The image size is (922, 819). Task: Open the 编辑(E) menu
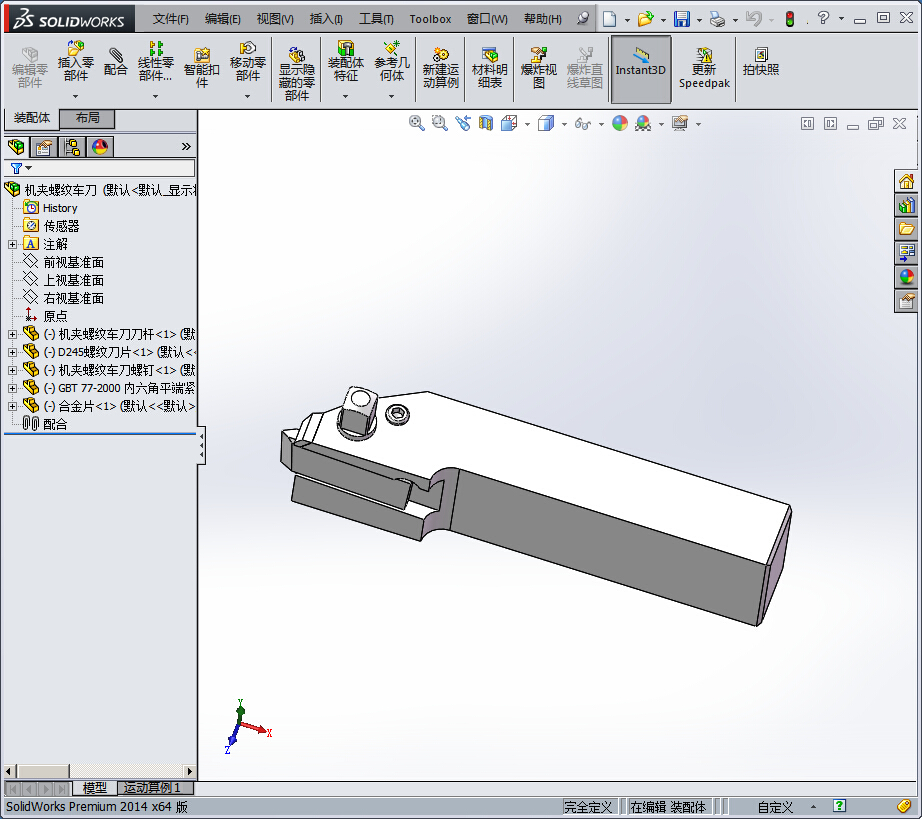point(222,19)
